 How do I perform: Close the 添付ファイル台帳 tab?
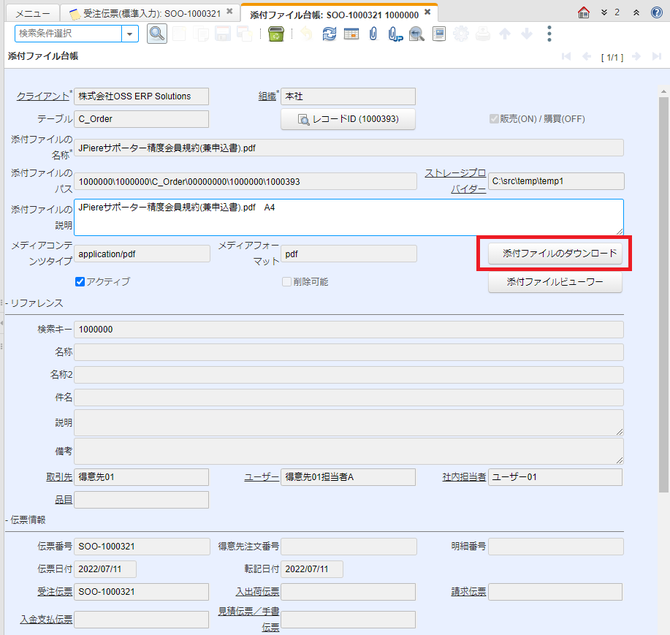[427, 12]
